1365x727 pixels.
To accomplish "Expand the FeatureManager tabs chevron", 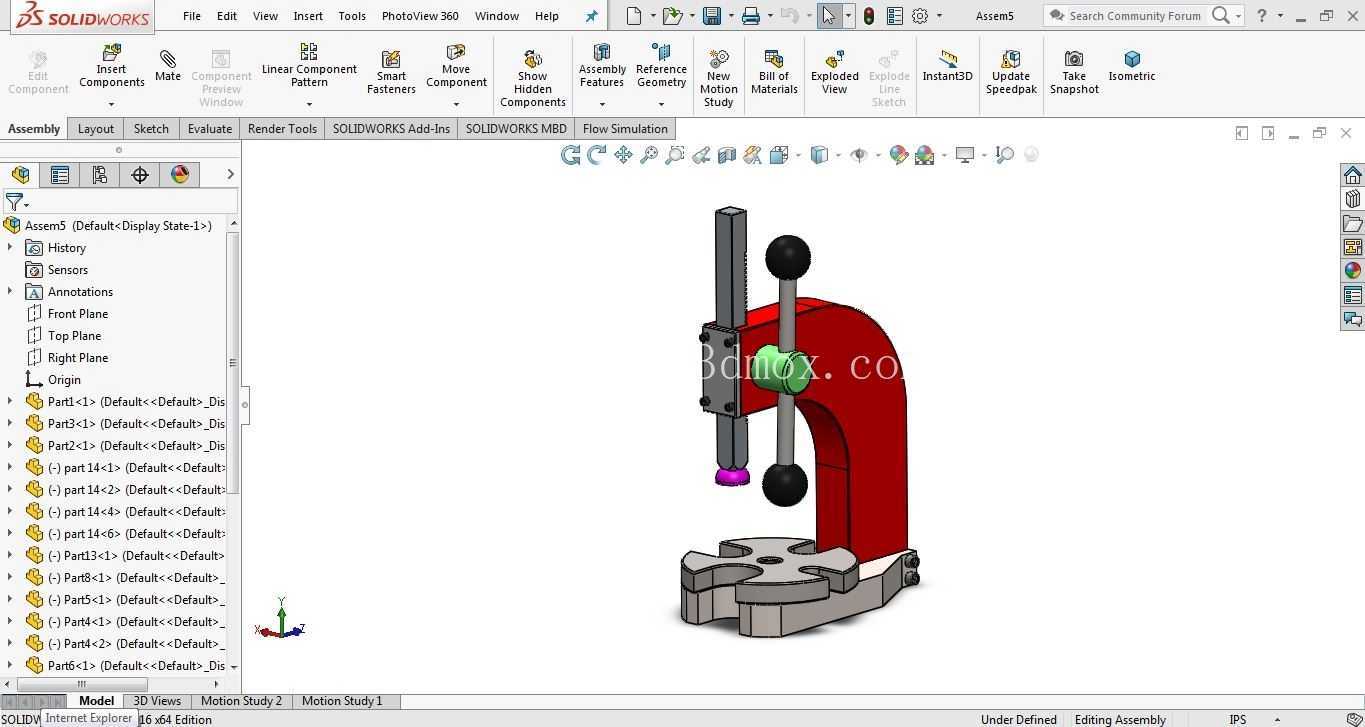I will click(230, 175).
